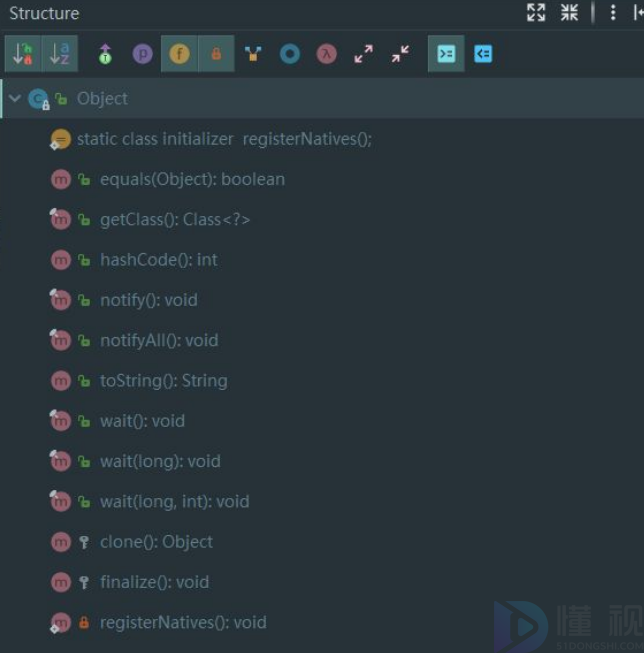Viewport: 644px width, 653px height.
Task: Click the method icon beside notifyAll()
Action: point(61,340)
